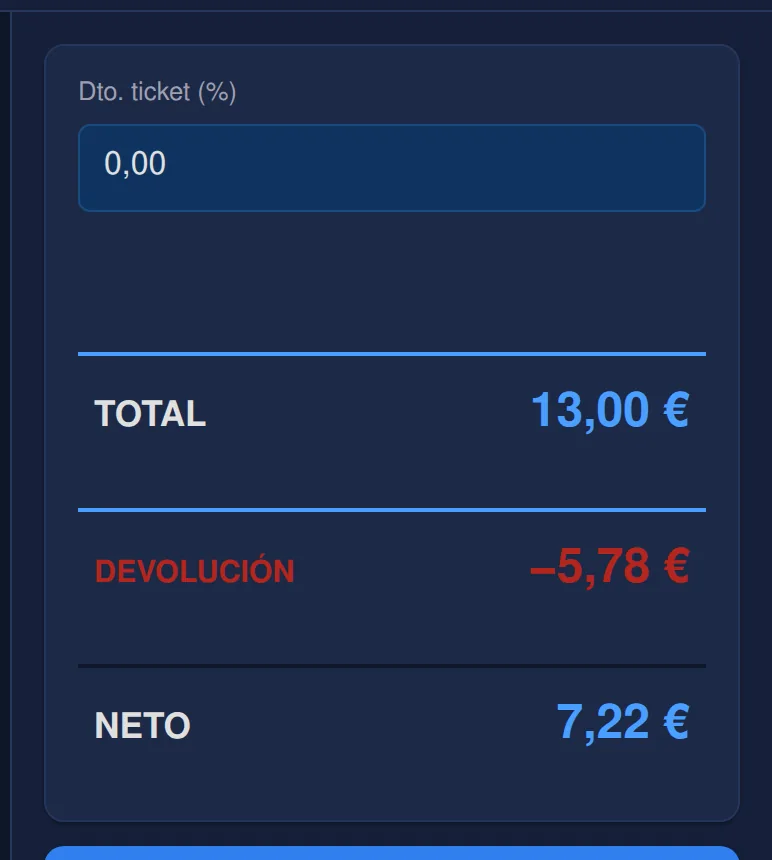Viewport: 772px width, 860px height.
Task: Click the Dto. ticket (%) label
Action: click(157, 92)
